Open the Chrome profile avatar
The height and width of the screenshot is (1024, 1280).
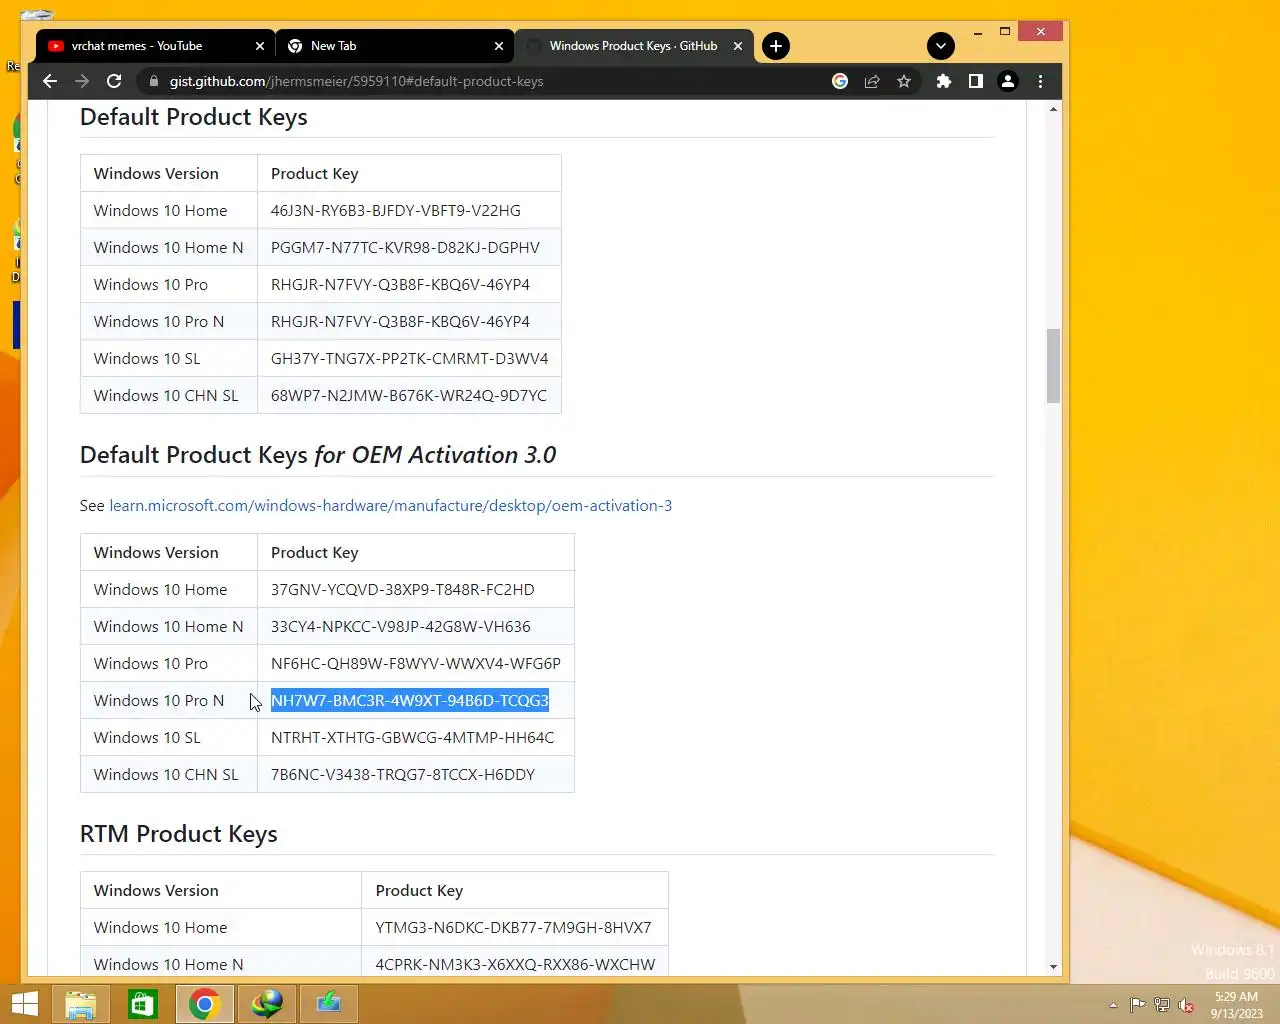pos(1008,81)
